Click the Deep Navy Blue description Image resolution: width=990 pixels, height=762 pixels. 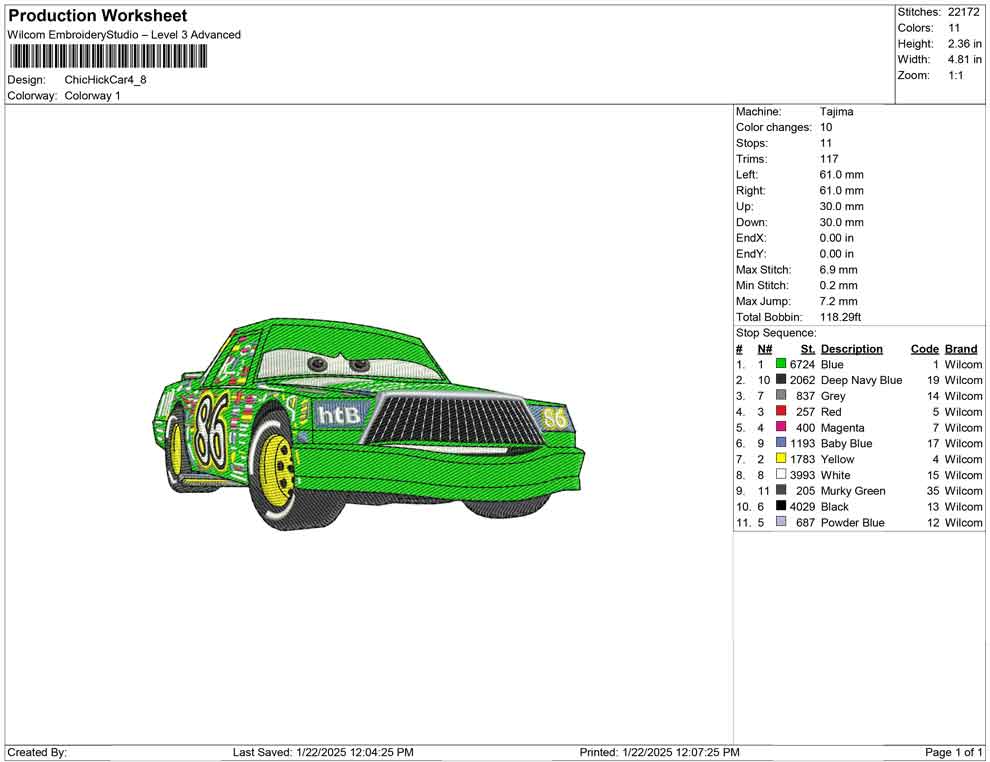861,380
